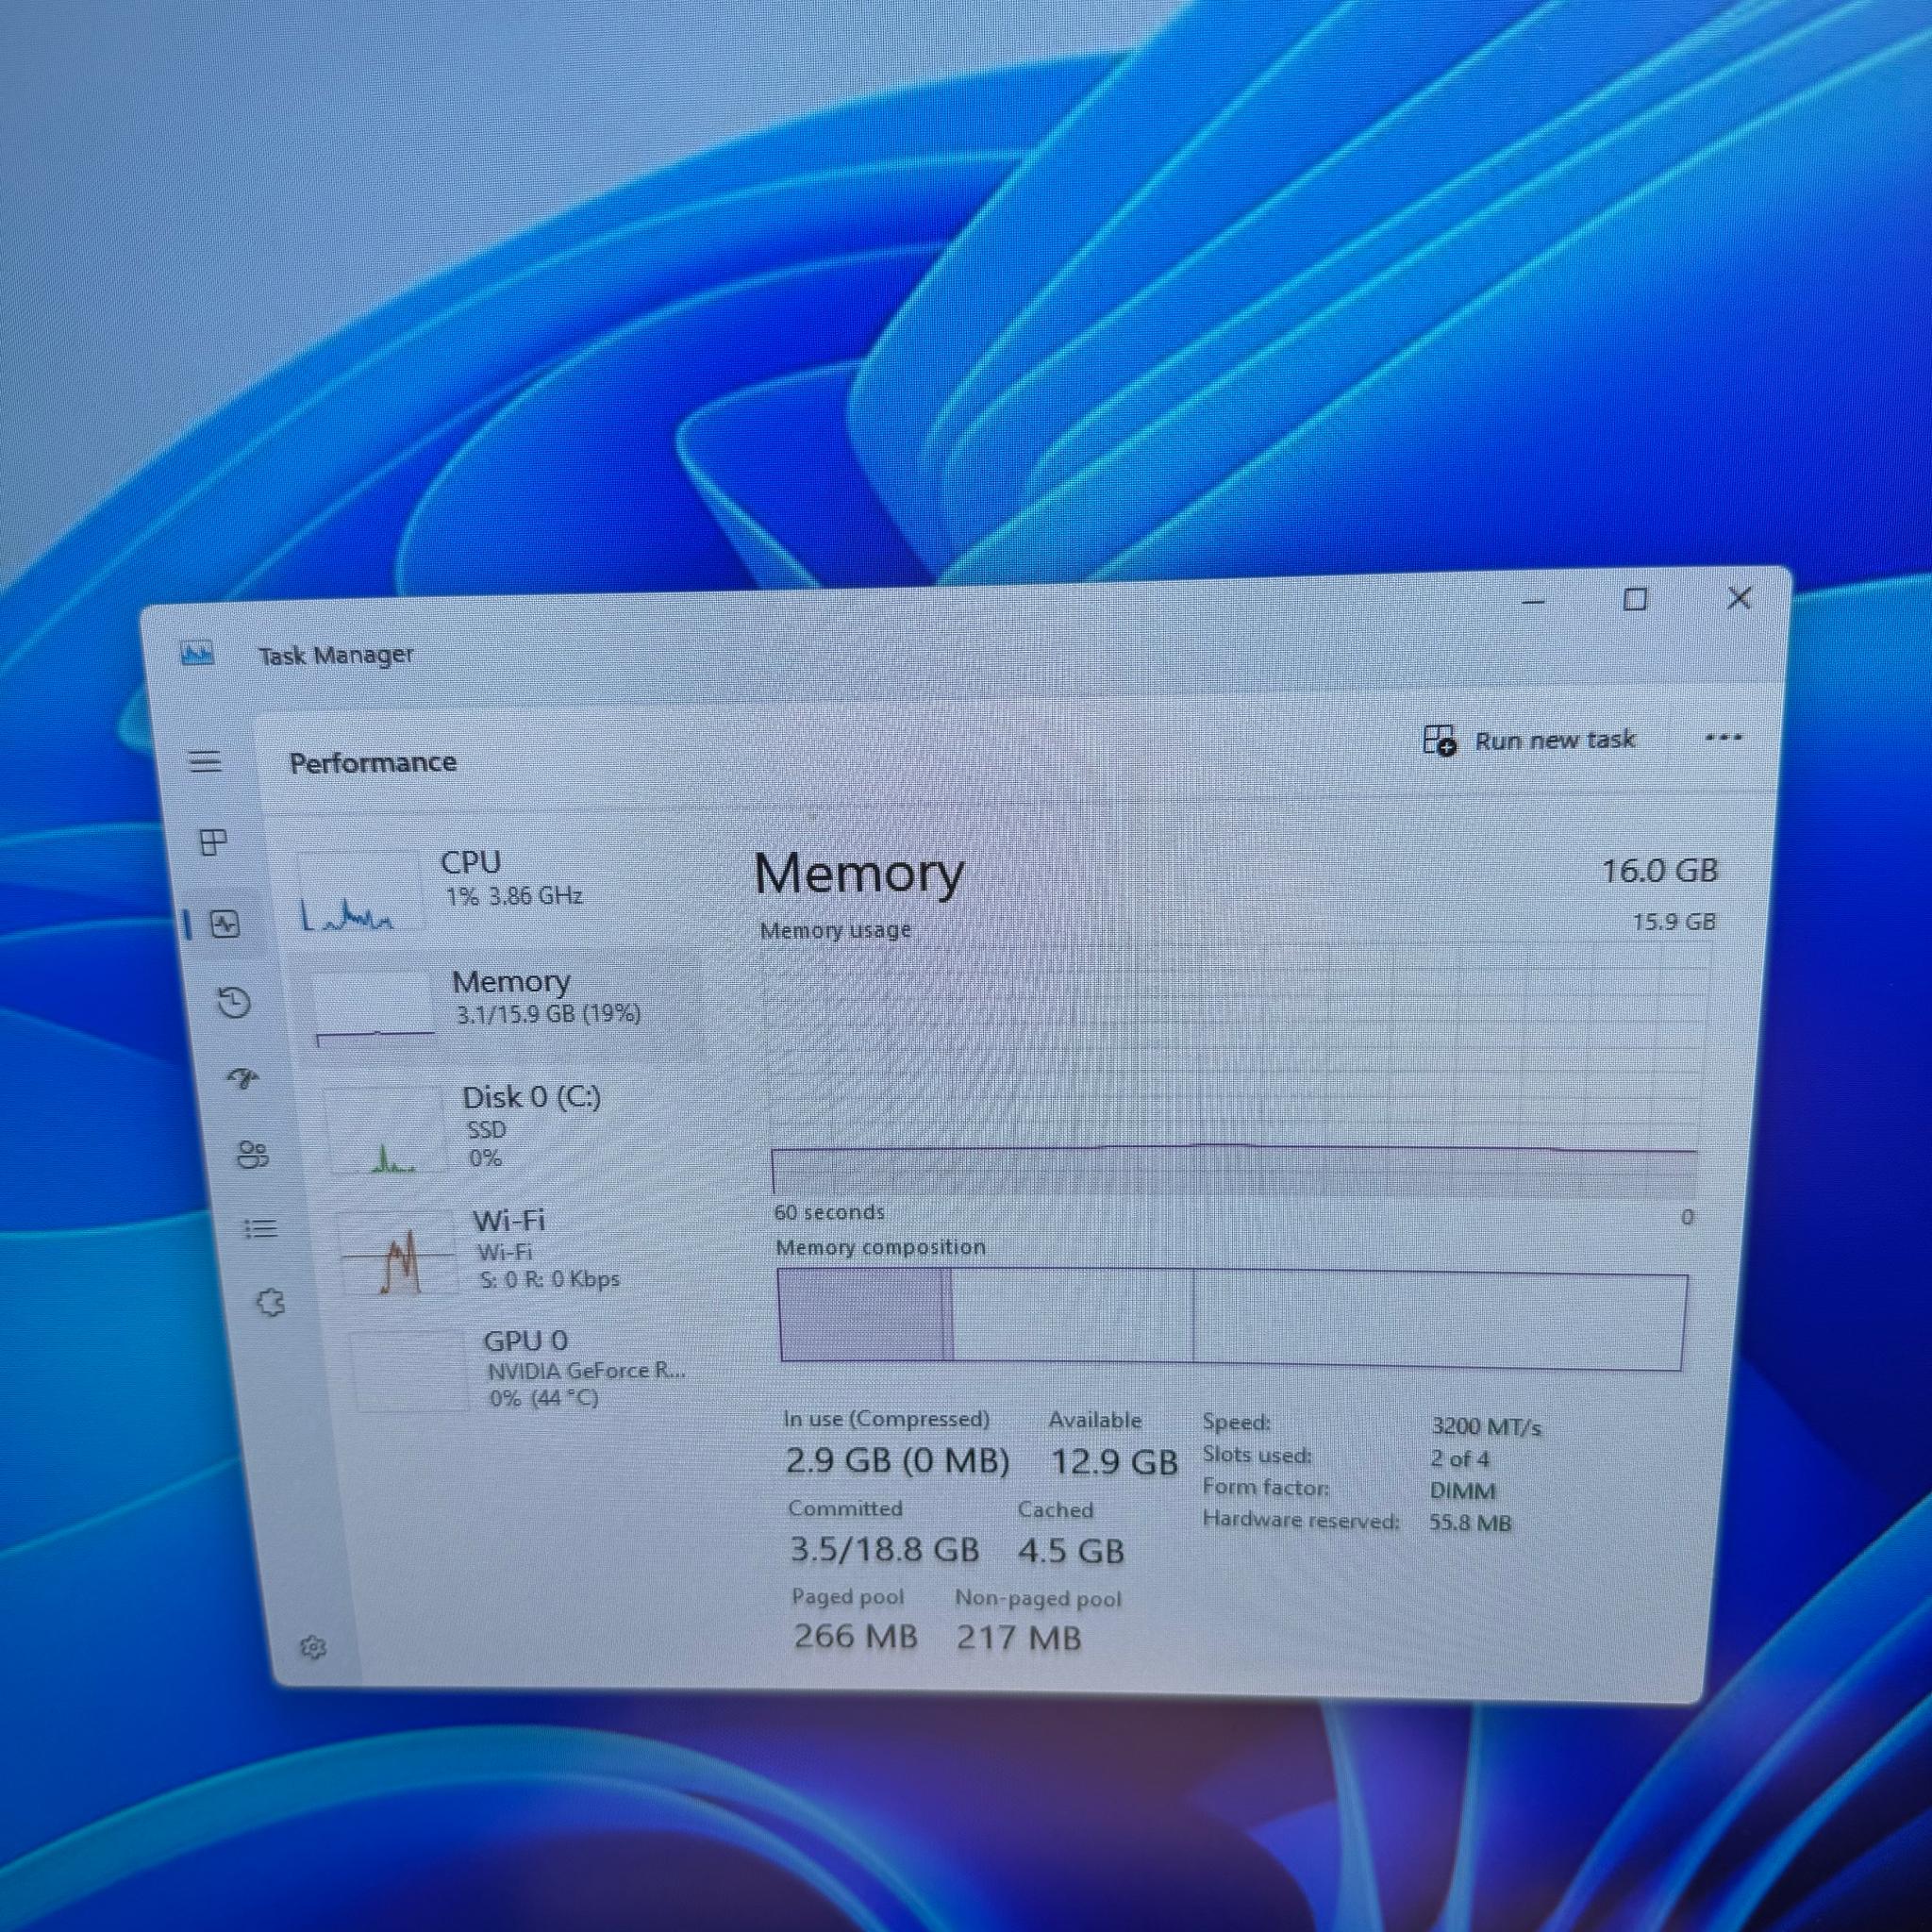This screenshot has height=1932, width=1932.
Task: Close the Task Manager window
Action: click(x=1739, y=598)
